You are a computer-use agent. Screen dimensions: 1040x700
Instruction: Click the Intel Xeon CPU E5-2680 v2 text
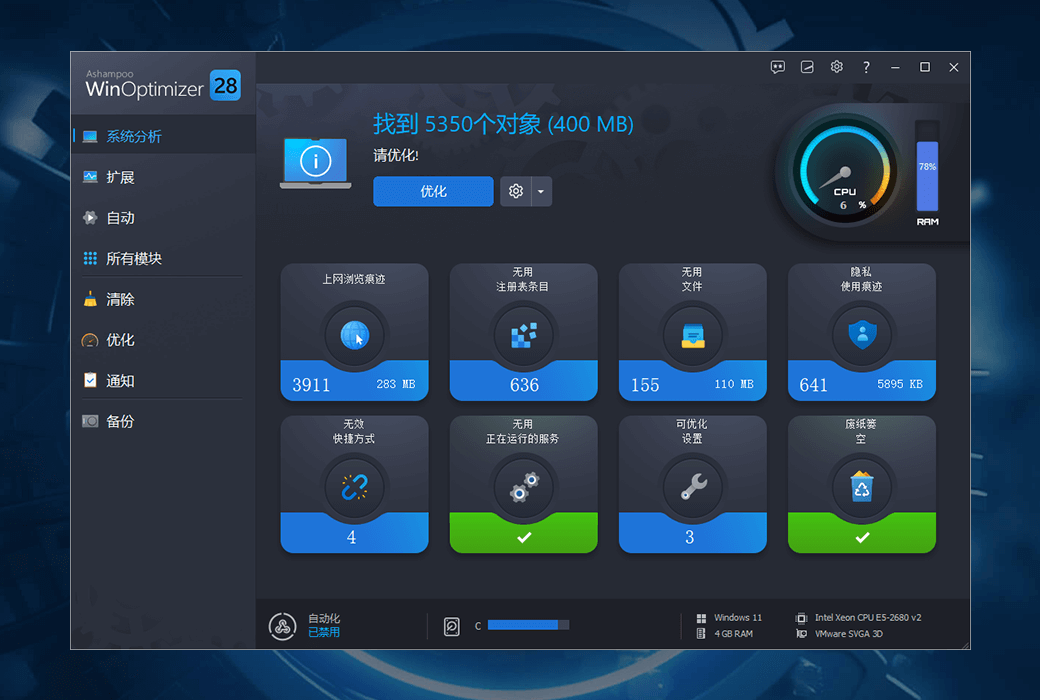click(868, 618)
